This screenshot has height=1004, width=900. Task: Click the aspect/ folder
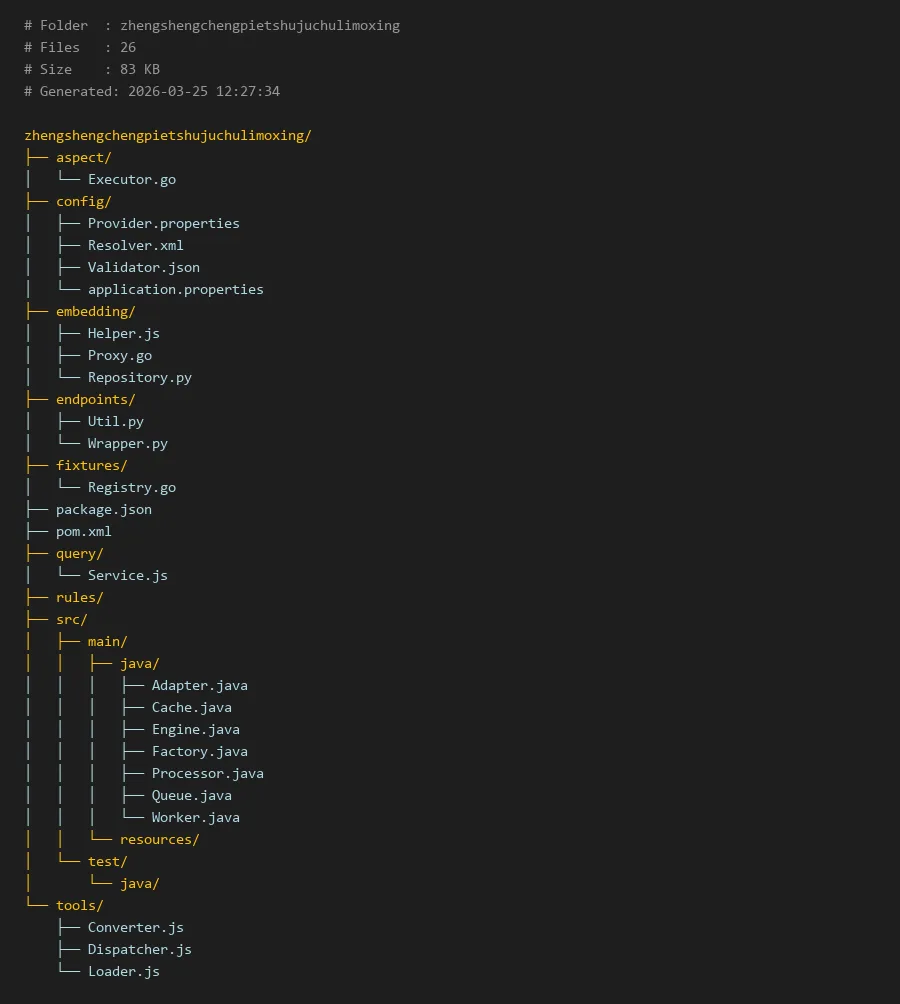pos(83,157)
